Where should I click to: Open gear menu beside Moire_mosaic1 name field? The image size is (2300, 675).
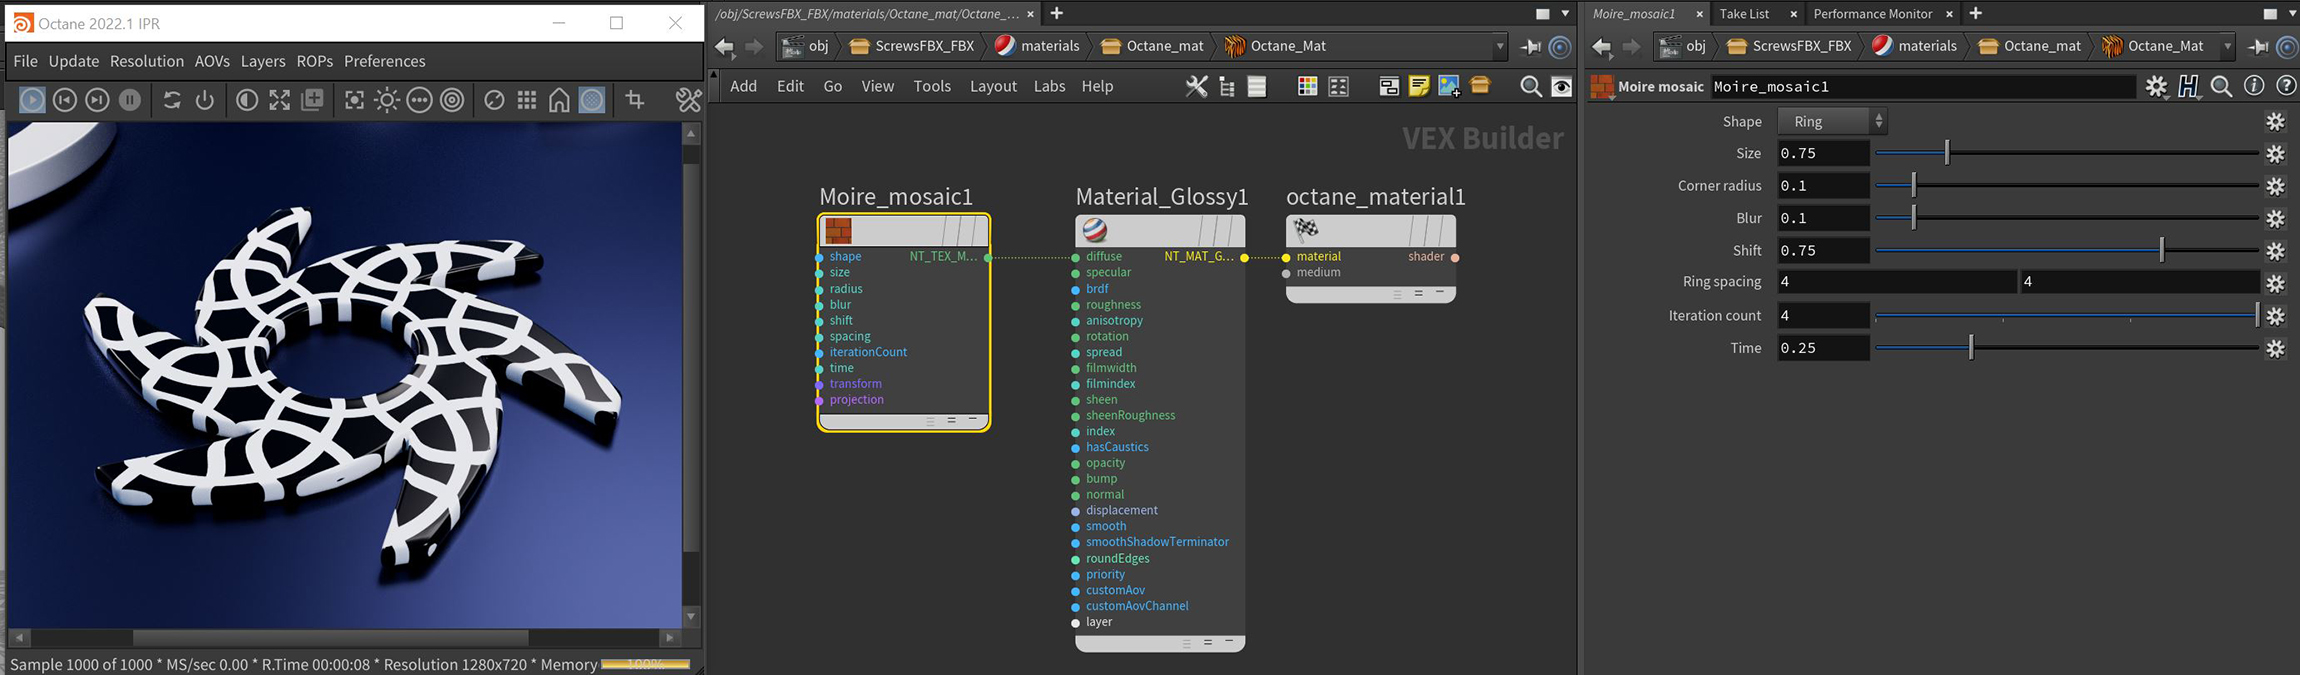pos(2156,87)
